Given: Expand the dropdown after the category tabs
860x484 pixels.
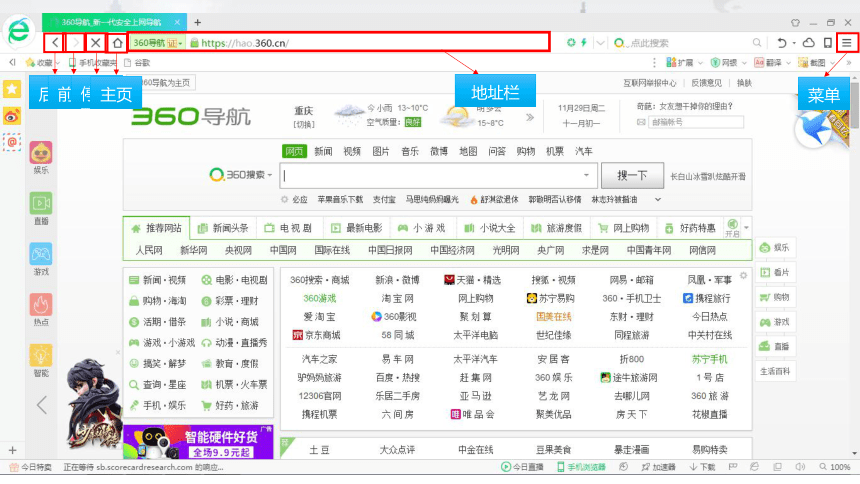Looking at the screenshot, I should coord(746,228).
